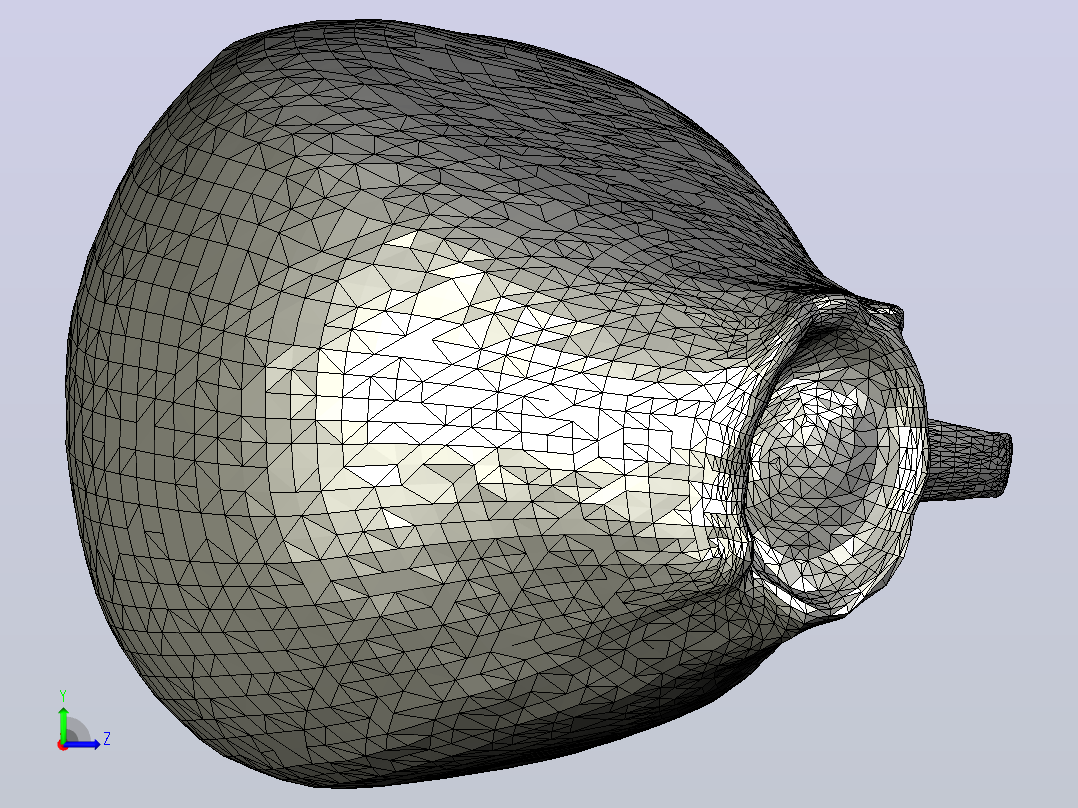1078x808 pixels.
Task: Click the blue Z axis arrow of the triad
Action: click(83, 744)
